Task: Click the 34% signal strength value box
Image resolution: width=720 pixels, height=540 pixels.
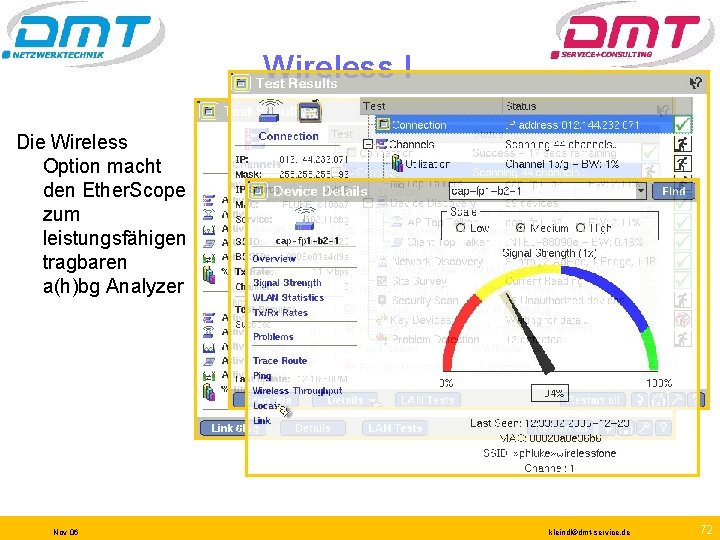Action: click(x=550, y=393)
